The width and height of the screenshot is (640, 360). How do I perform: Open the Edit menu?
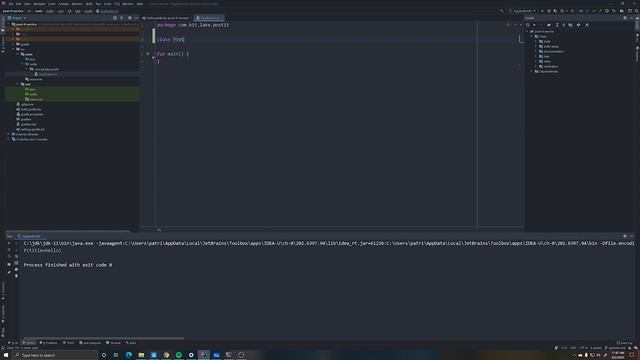18,4
